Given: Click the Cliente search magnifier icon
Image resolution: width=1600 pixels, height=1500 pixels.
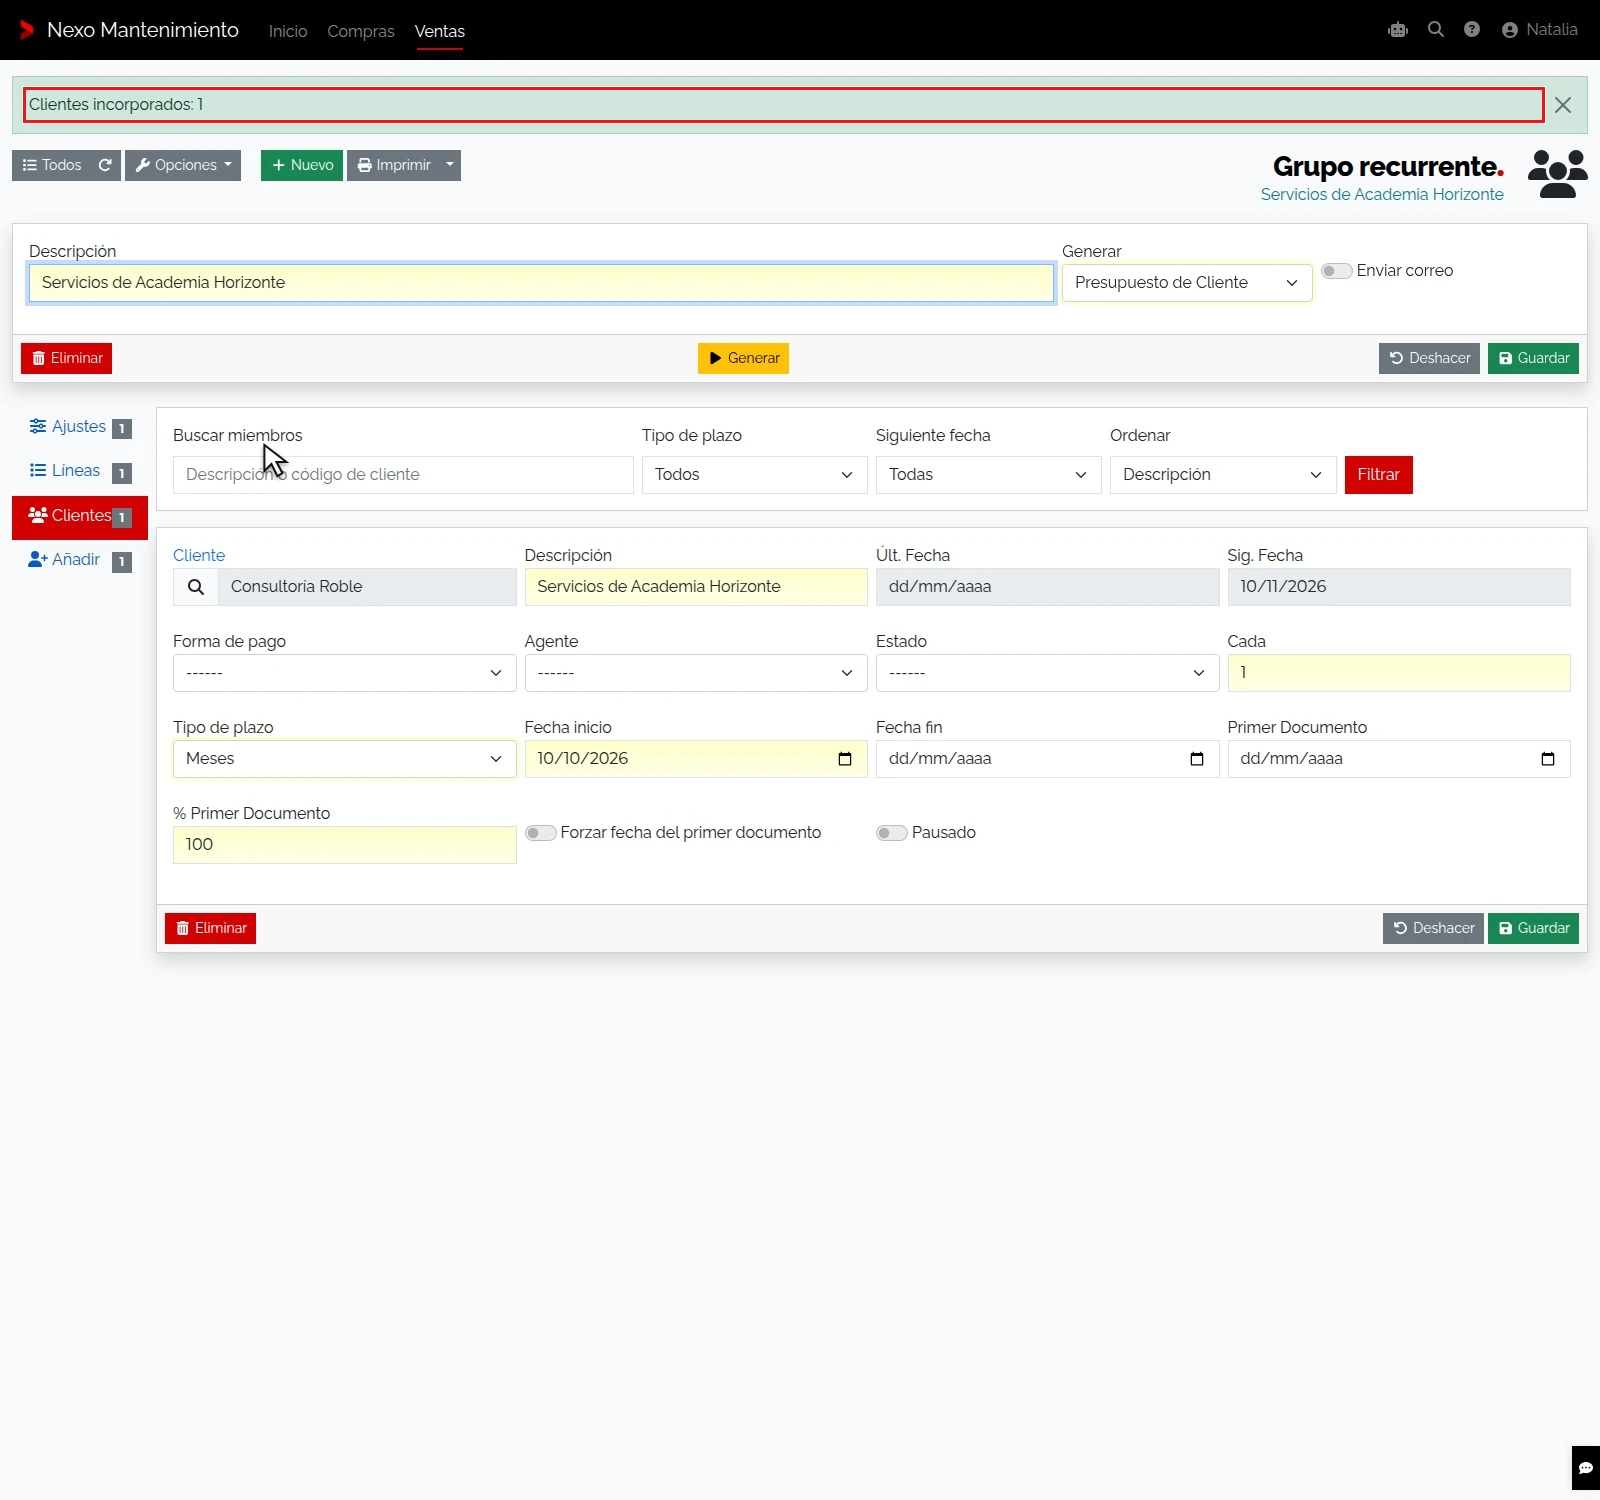Looking at the screenshot, I should tap(196, 587).
